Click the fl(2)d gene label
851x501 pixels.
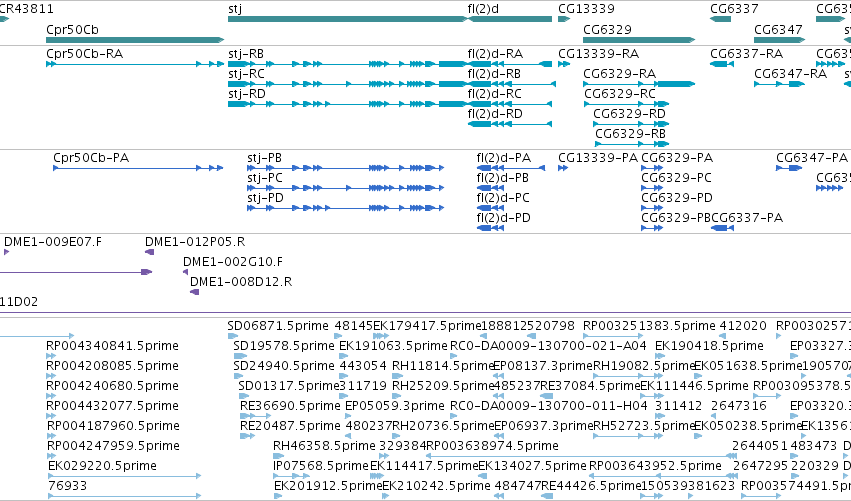click(483, 9)
